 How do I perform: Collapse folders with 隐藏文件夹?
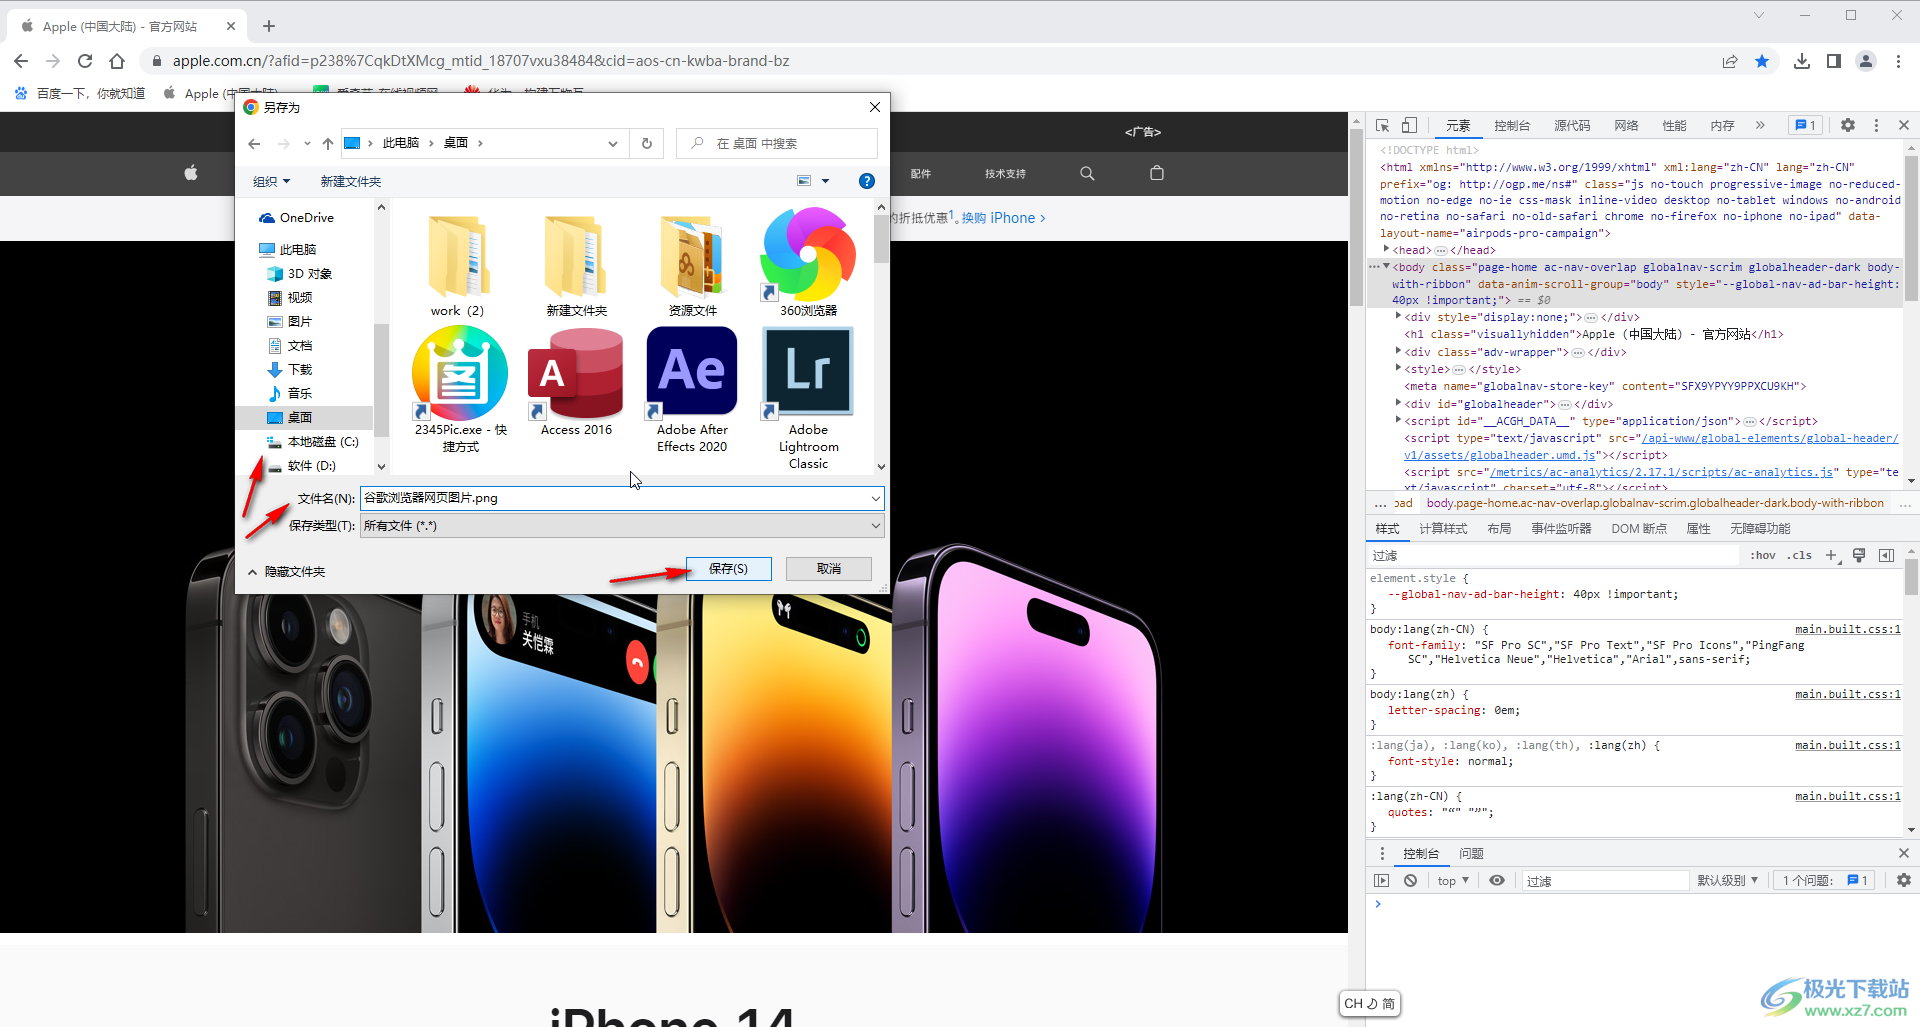pyautogui.click(x=287, y=571)
